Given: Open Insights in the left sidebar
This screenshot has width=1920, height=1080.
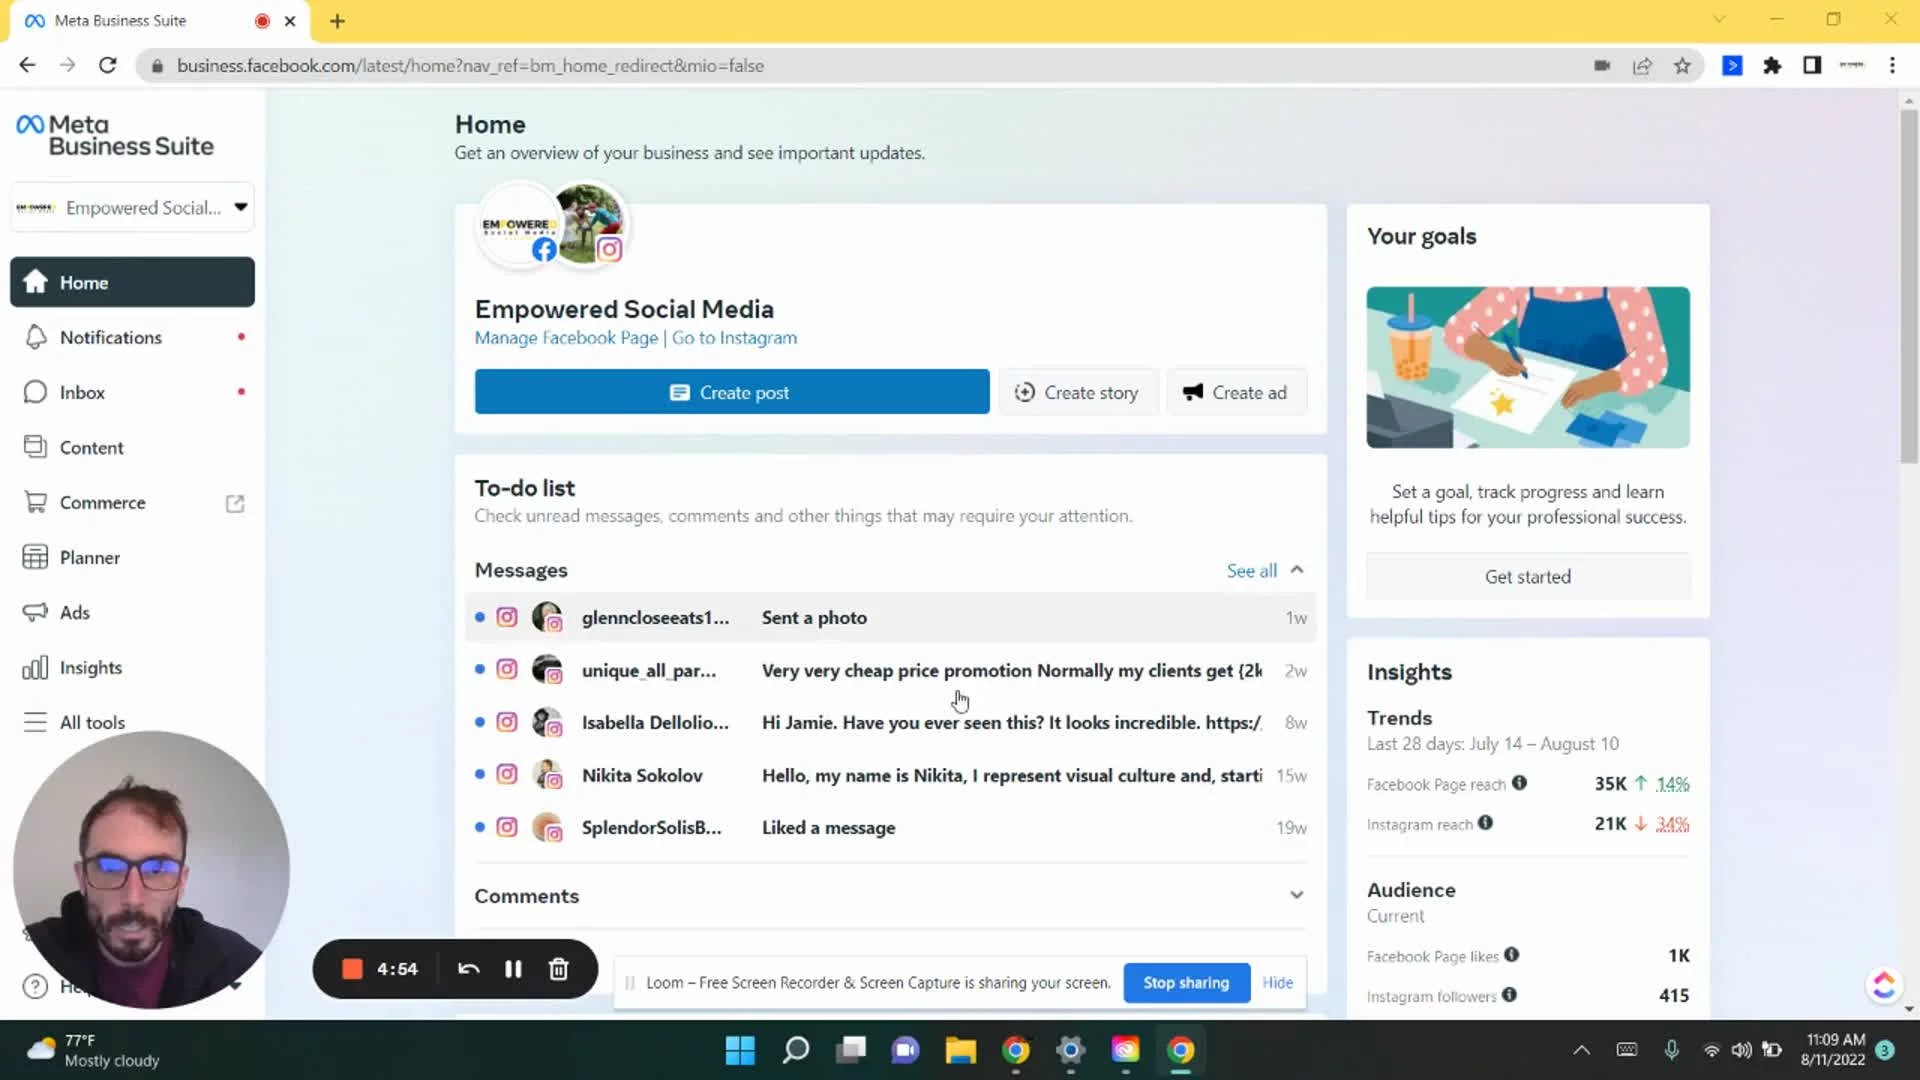Looking at the screenshot, I should coord(132,667).
